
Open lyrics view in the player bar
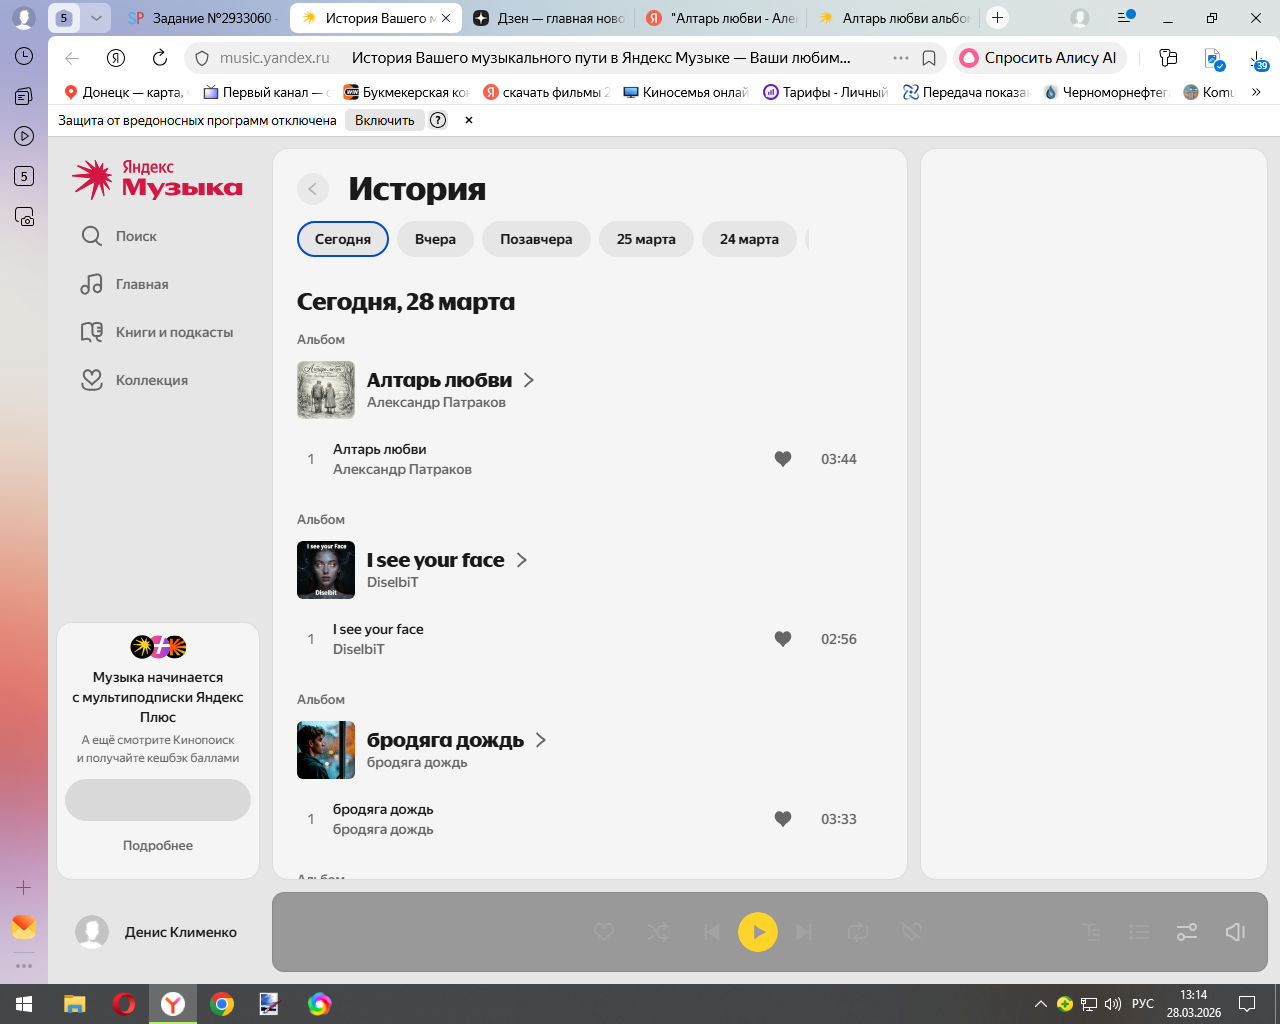point(1092,932)
